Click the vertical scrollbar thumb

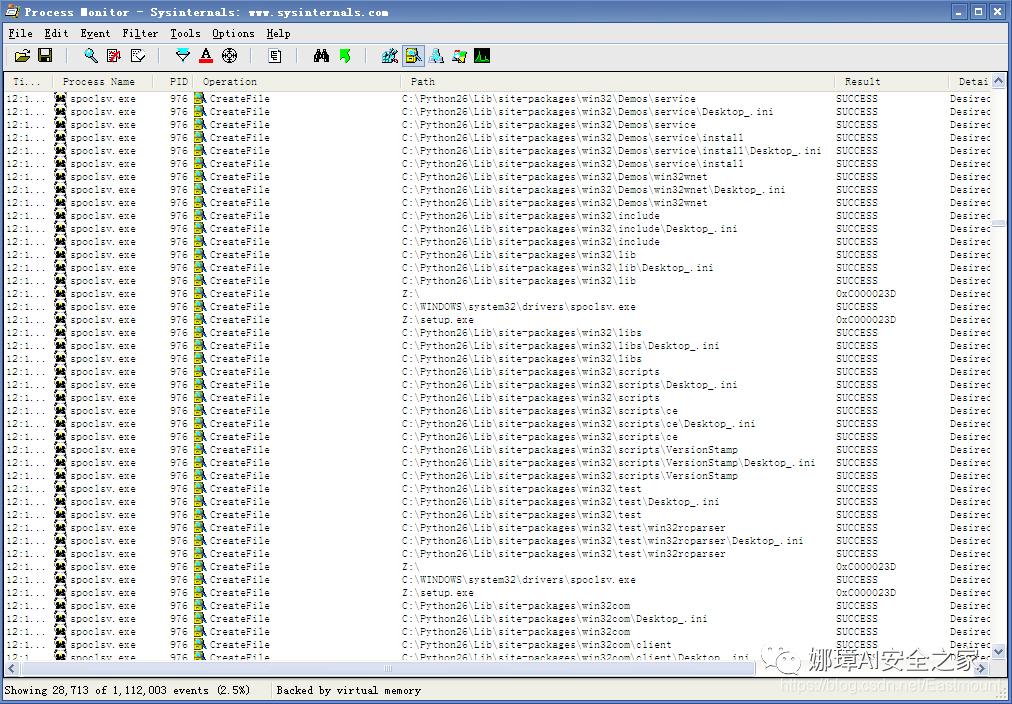(998, 223)
